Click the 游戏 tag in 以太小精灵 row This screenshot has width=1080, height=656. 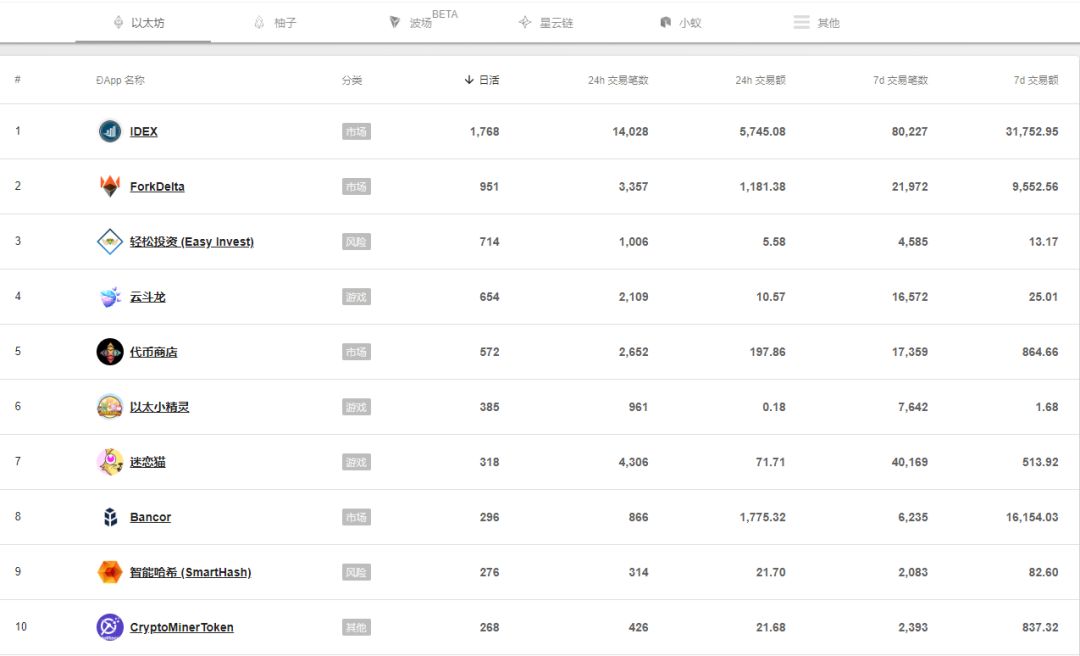pos(356,407)
